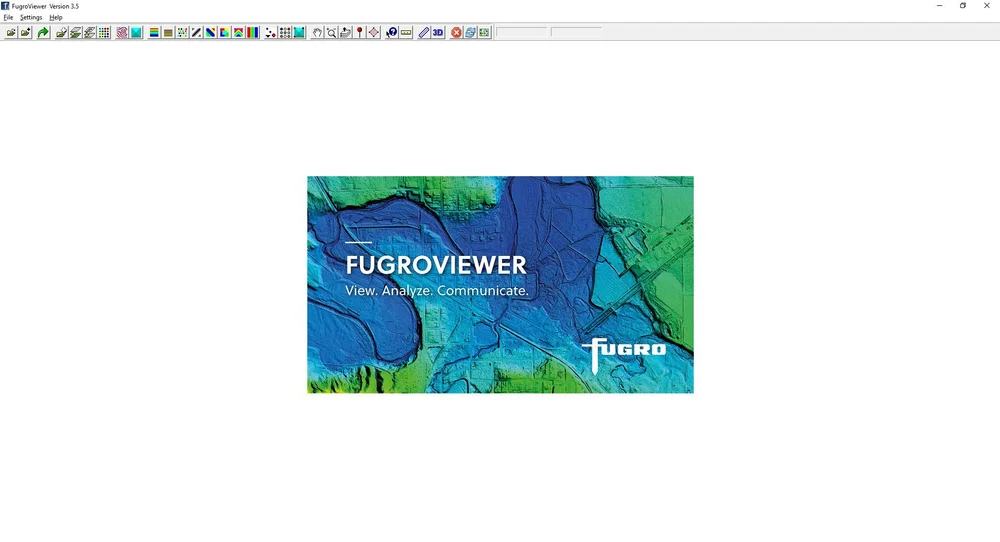Click the FugroViewer title bar icon
Viewport: 1000px width, 542px height.
pyautogui.click(x=5, y=6)
